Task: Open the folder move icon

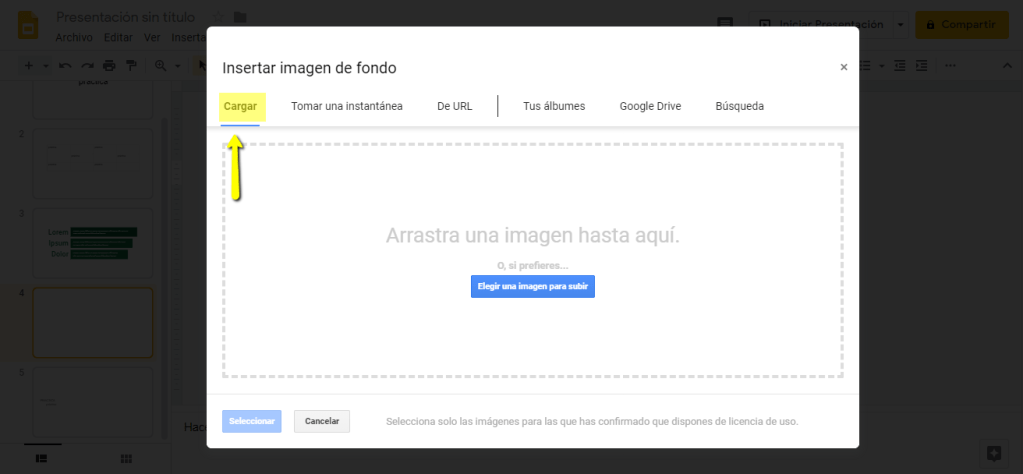Action: 239,17
